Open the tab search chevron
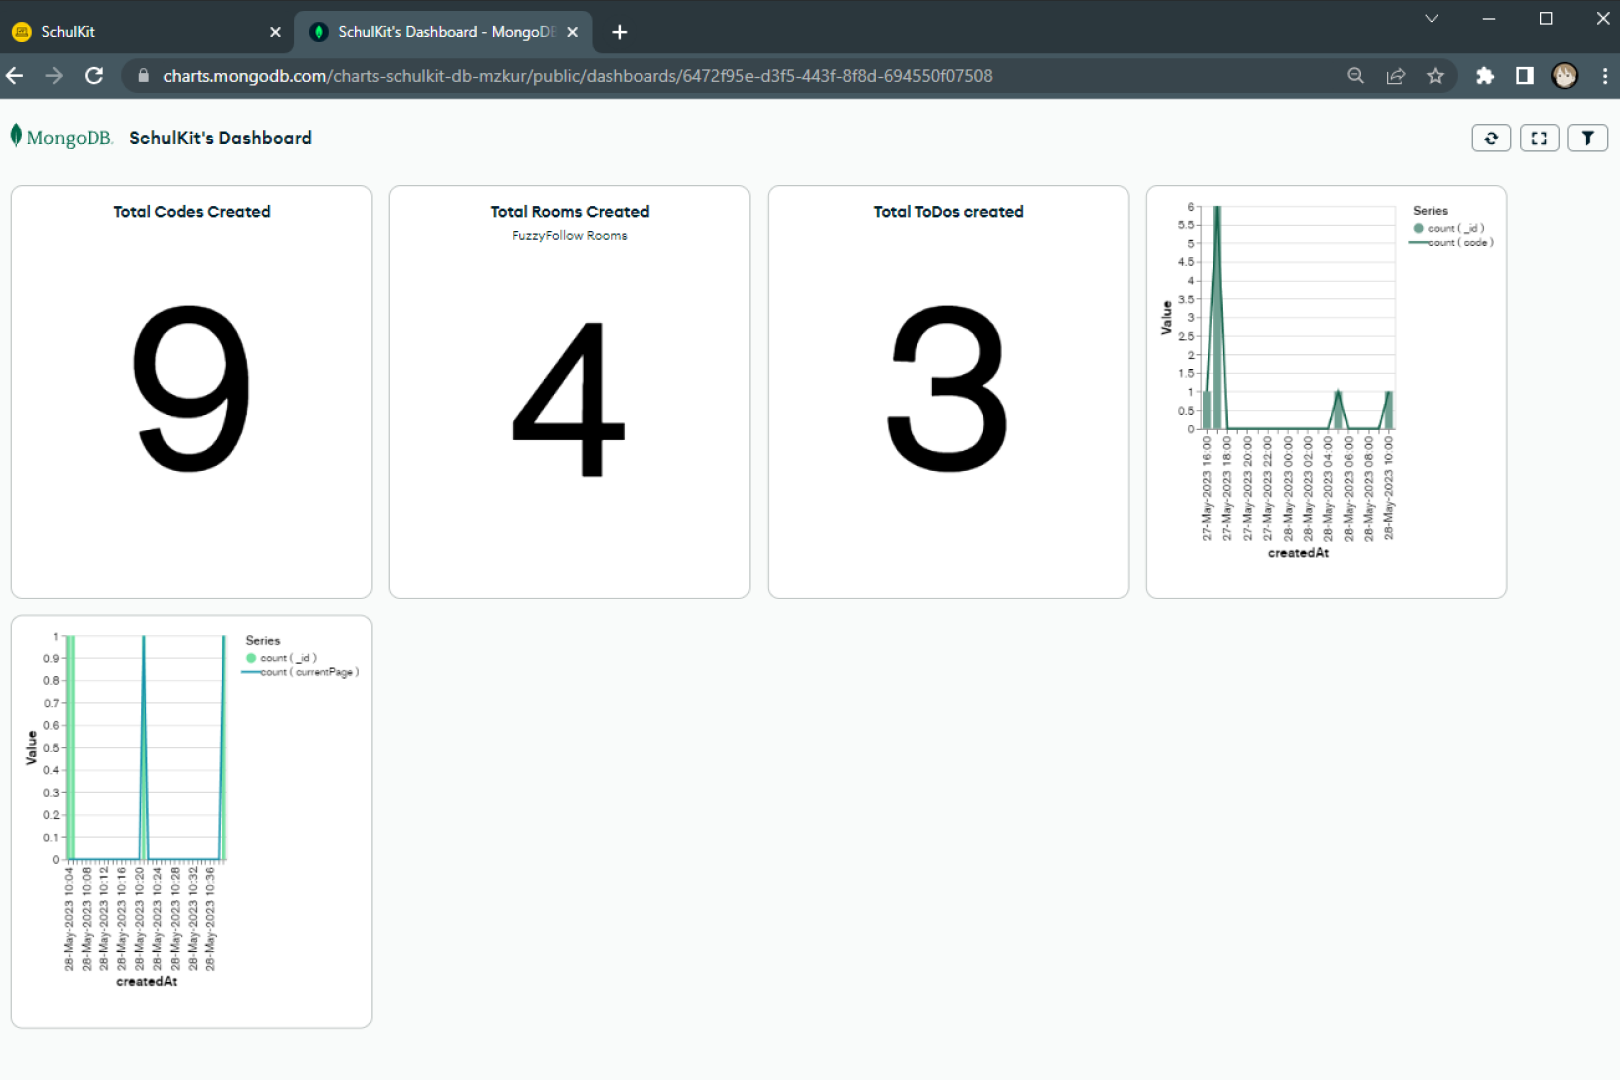 coord(1431,19)
